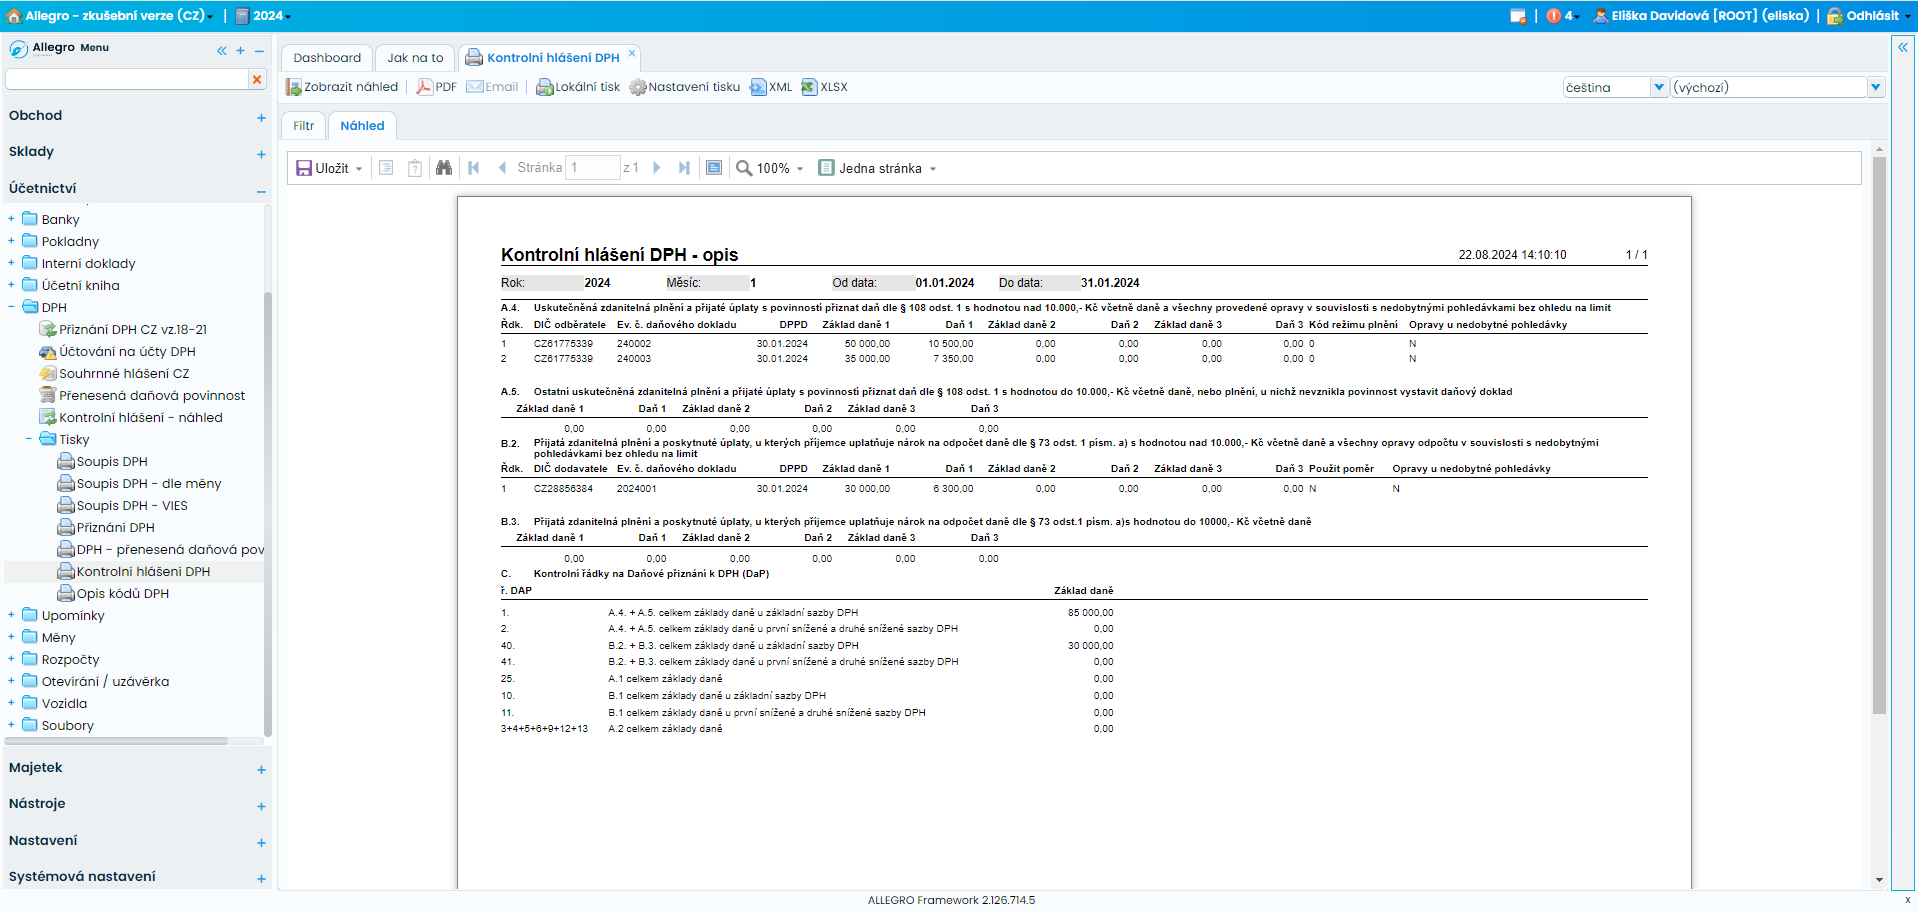The width and height of the screenshot is (1918, 911).
Task: Switch to the Filtr tab
Action: pyautogui.click(x=304, y=126)
